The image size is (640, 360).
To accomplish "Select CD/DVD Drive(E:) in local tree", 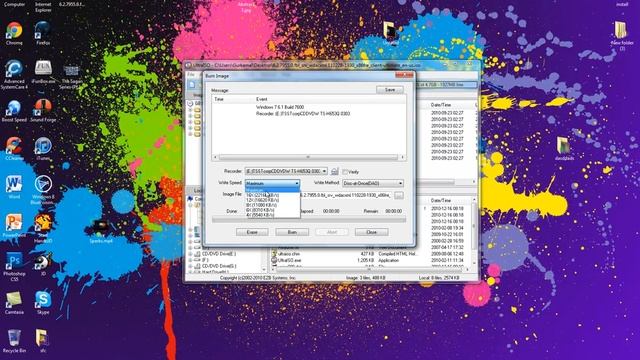I will point(219,254).
